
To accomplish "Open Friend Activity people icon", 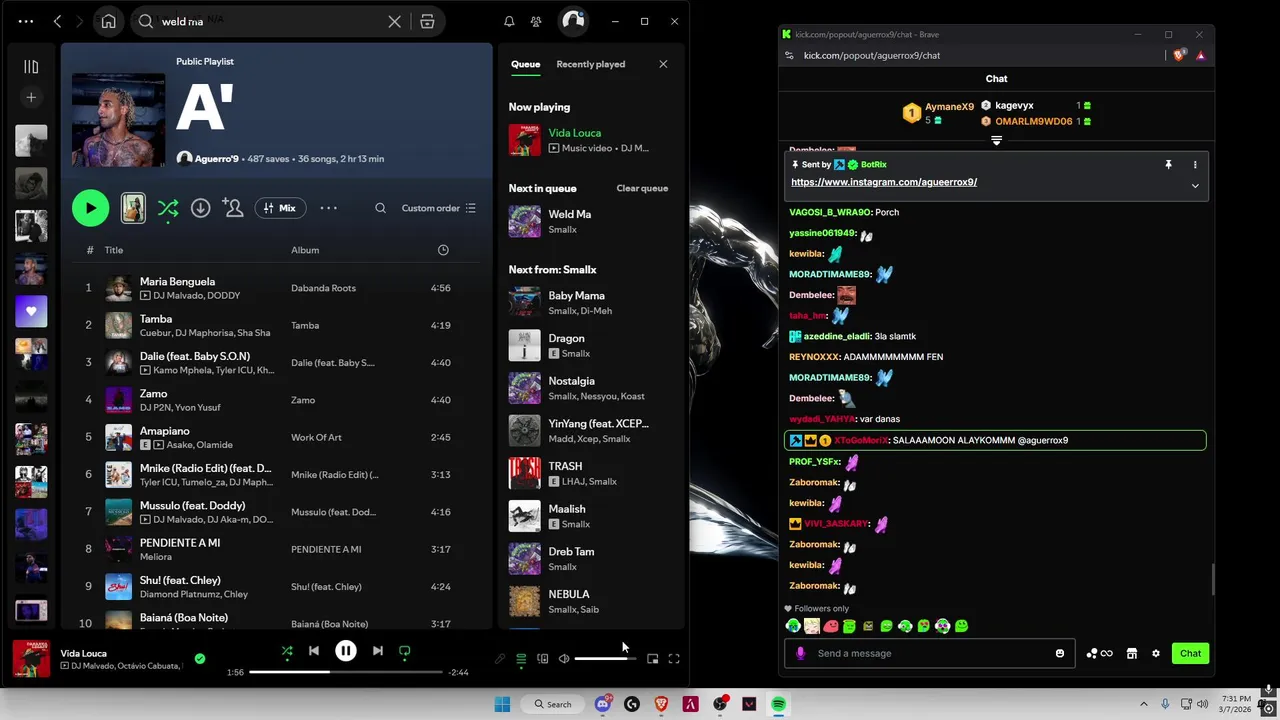I will pyautogui.click(x=536, y=21).
